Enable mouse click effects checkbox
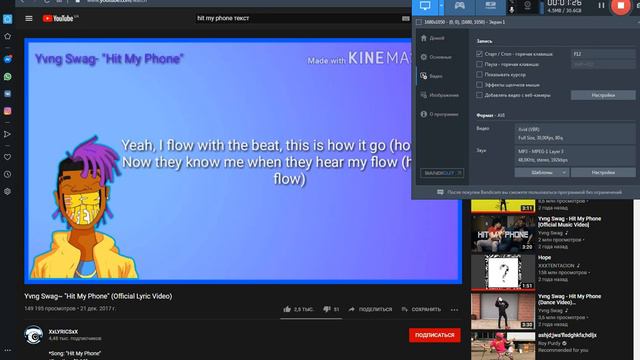The height and width of the screenshot is (360, 640). tap(479, 84)
